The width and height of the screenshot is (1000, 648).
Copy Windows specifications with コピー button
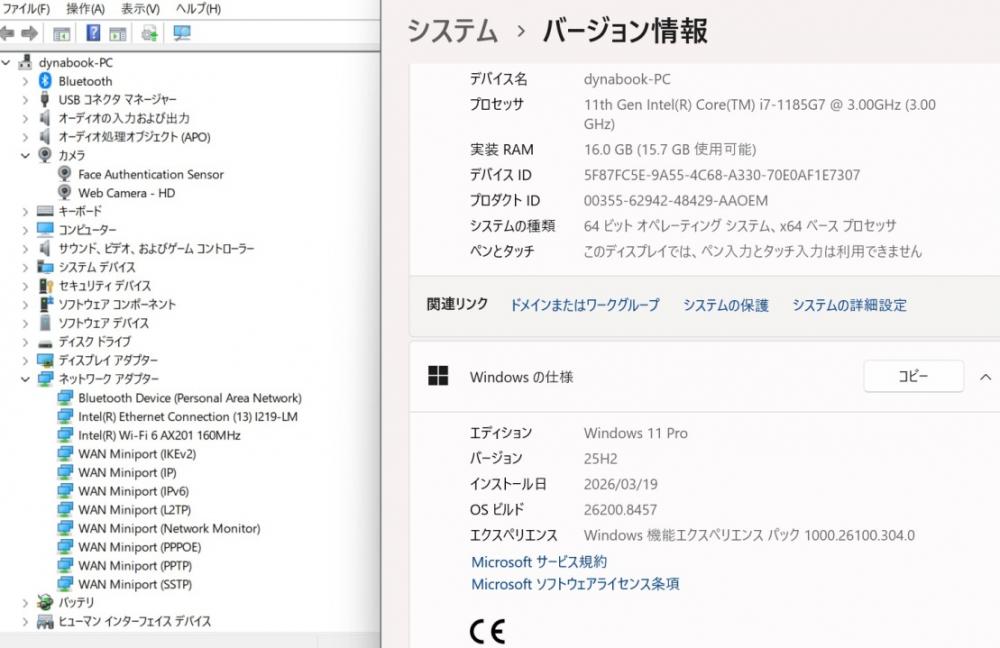pos(913,376)
